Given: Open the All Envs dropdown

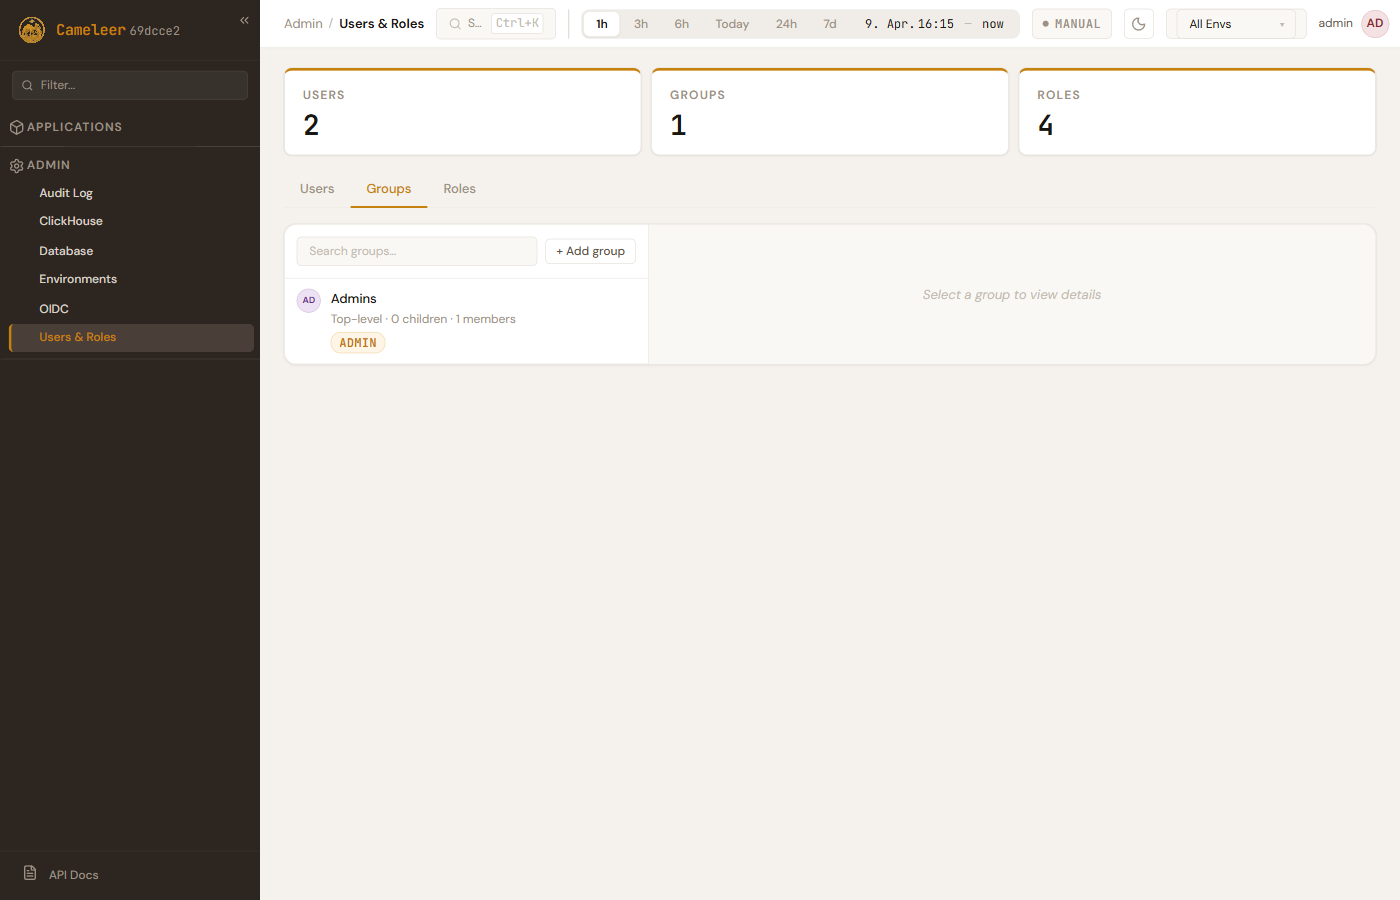Looking at the screenshot, I should [x=1235, y=24].
